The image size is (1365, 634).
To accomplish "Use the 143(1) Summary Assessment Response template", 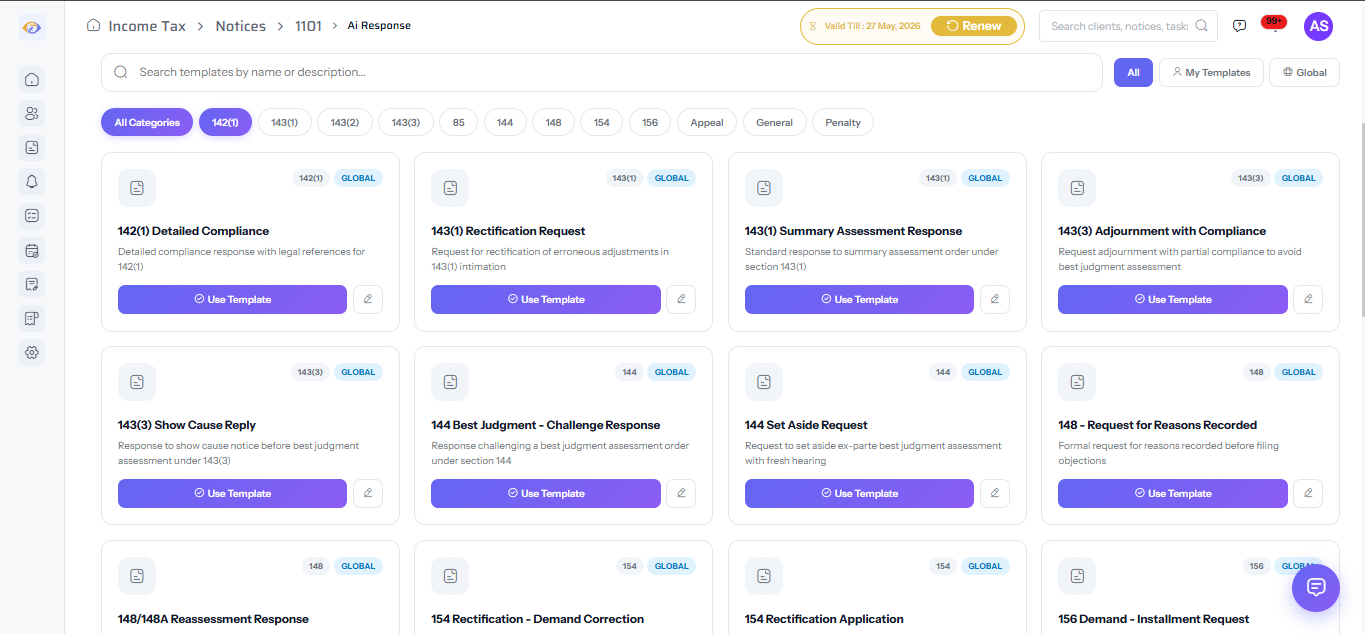I will (x=859, y=299).
